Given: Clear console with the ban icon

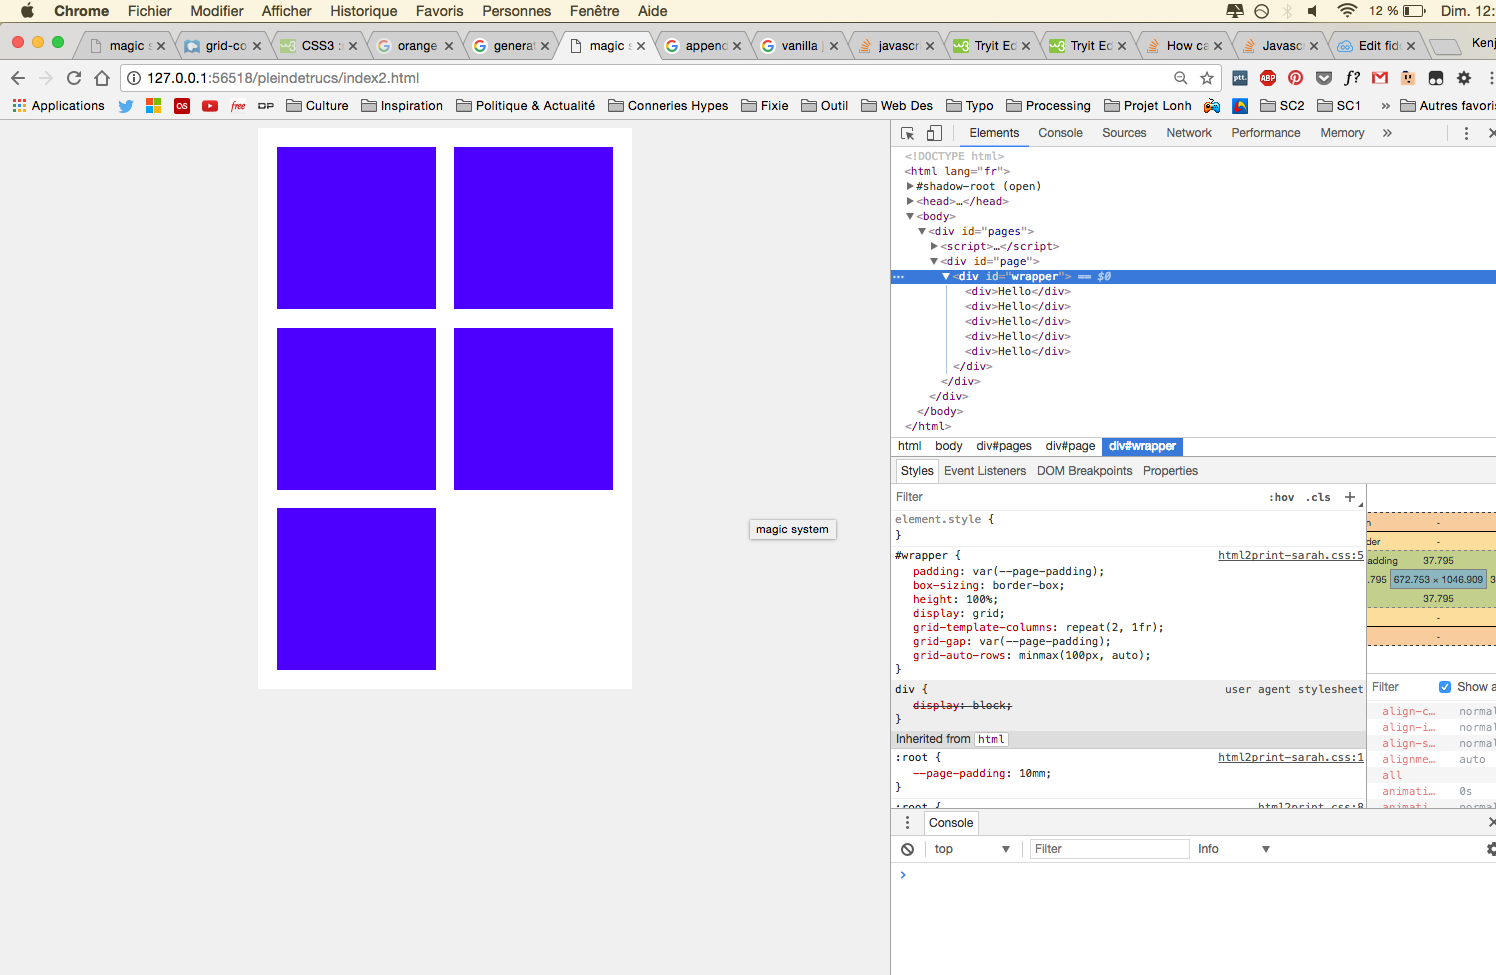Looking at the screenshot, I should (x=907, y=849).
